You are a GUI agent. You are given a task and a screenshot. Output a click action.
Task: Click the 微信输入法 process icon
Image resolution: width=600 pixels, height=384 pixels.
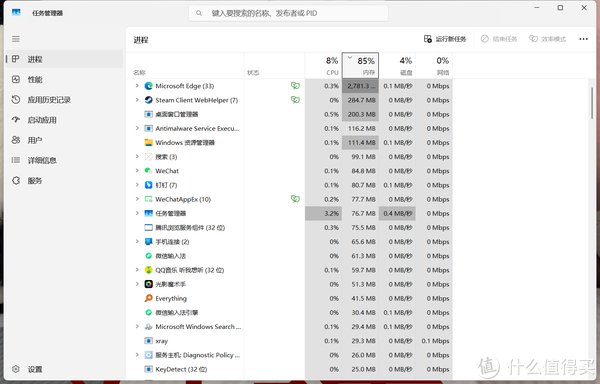pyautogui.click(x=148, y=256)
